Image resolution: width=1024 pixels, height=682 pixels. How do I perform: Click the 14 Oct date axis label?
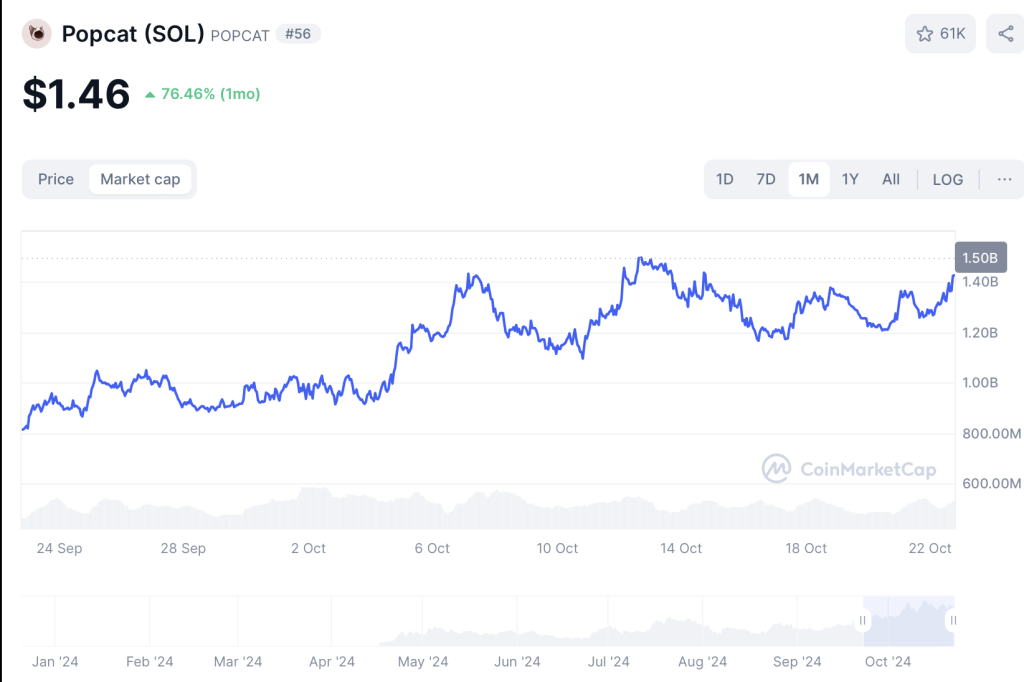(680, 548)
